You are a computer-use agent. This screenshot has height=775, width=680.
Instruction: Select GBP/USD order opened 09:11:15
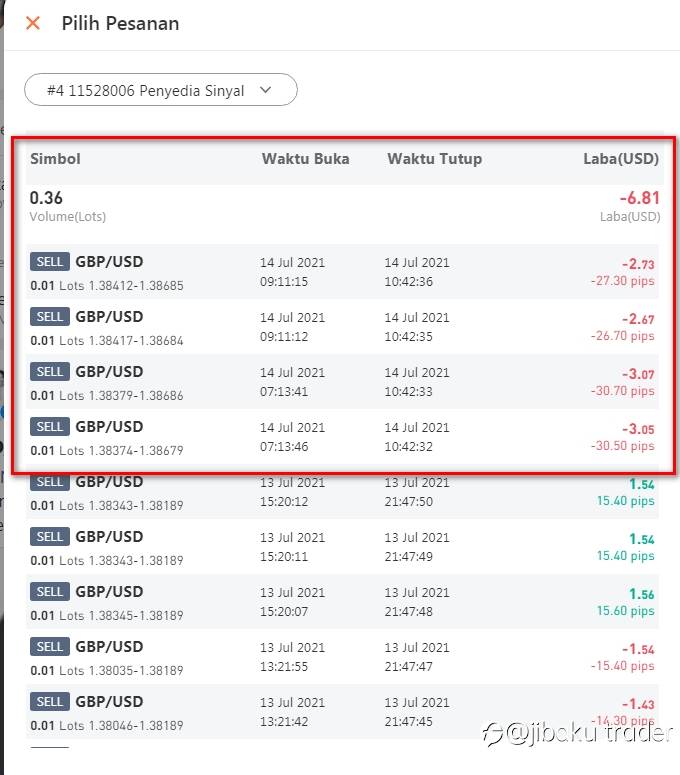[342, 272]
